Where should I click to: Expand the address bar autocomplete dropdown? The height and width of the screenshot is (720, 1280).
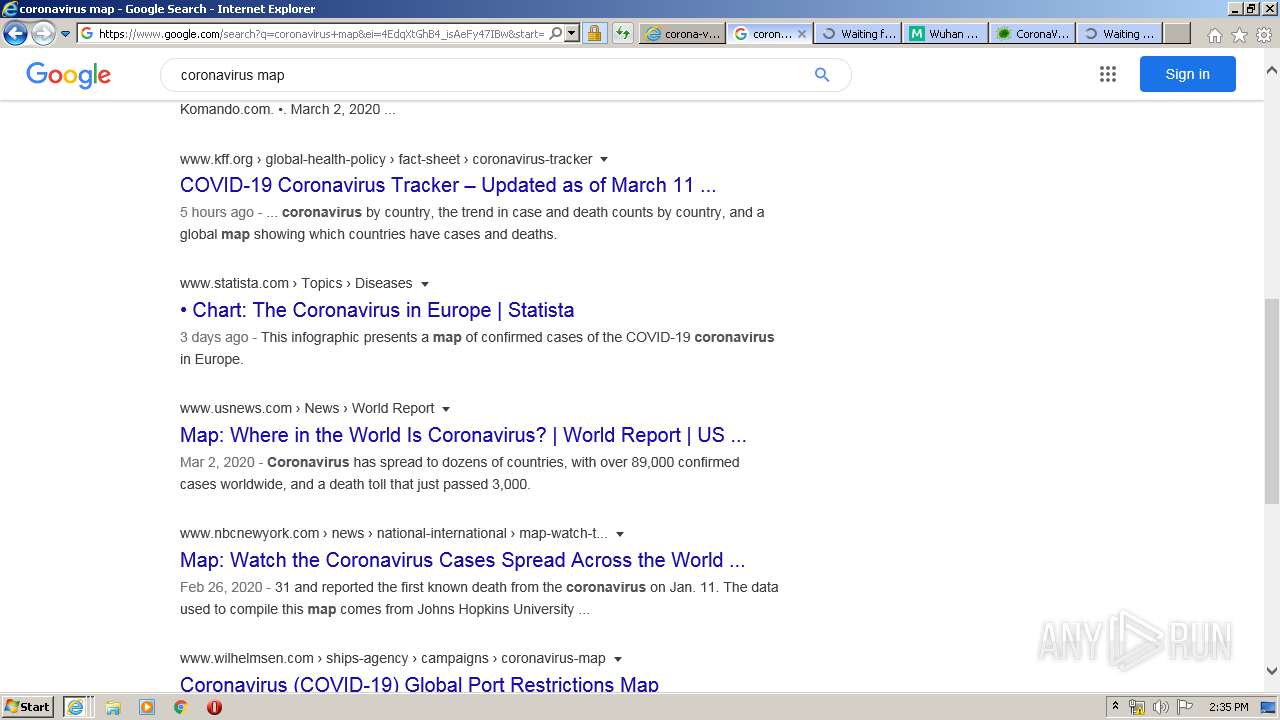coord(572,33)
